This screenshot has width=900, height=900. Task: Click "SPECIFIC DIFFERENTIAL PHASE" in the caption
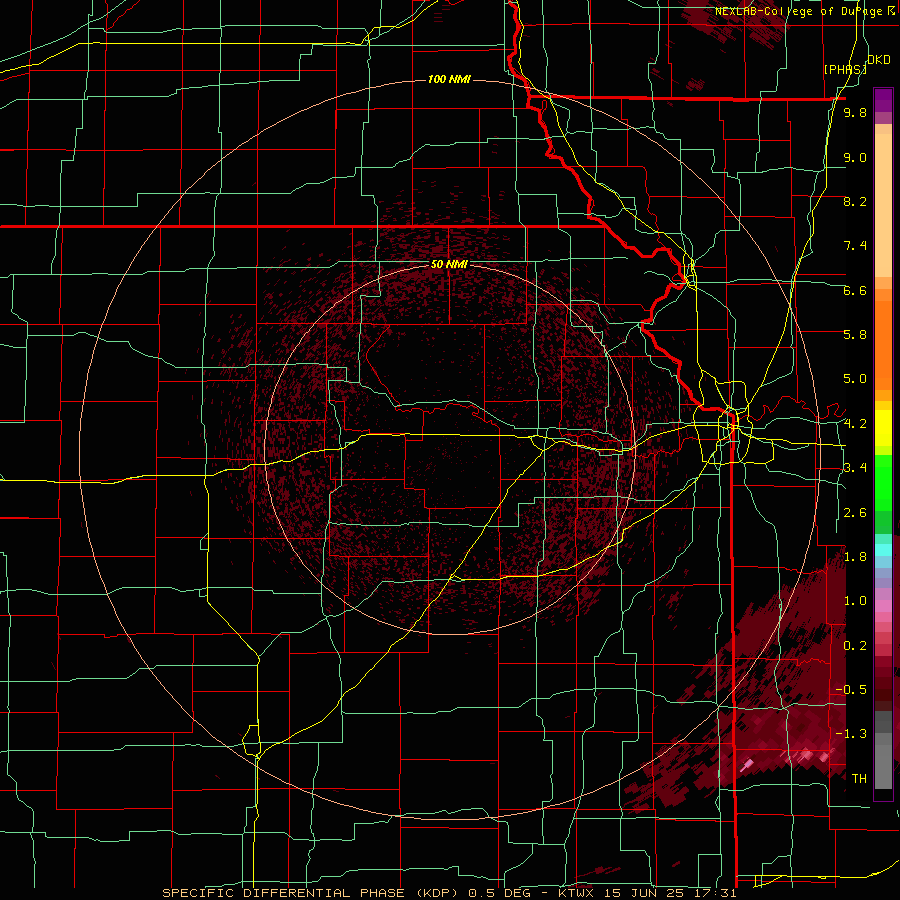284,893
